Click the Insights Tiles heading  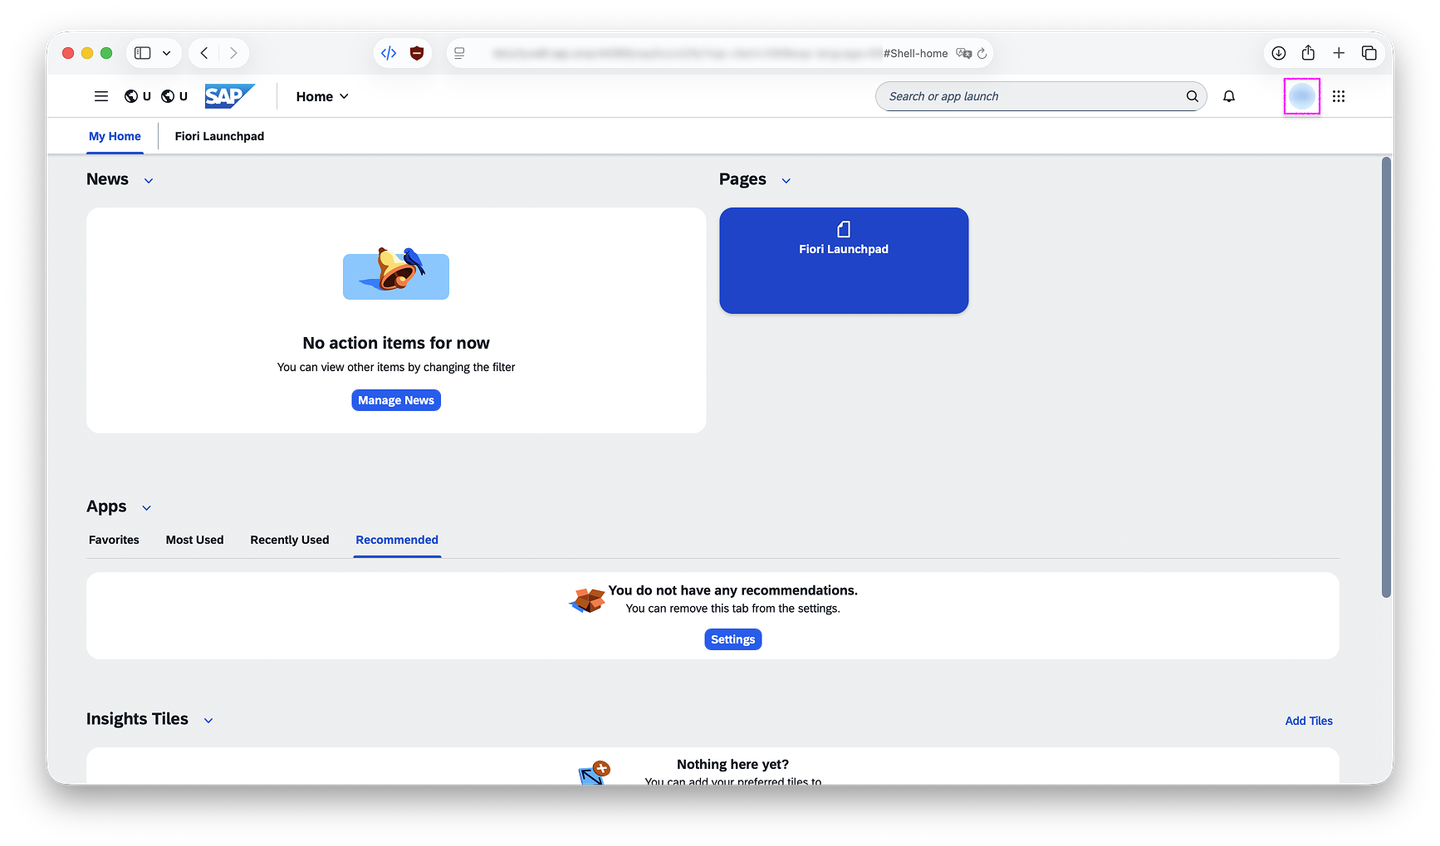point(137,719)
